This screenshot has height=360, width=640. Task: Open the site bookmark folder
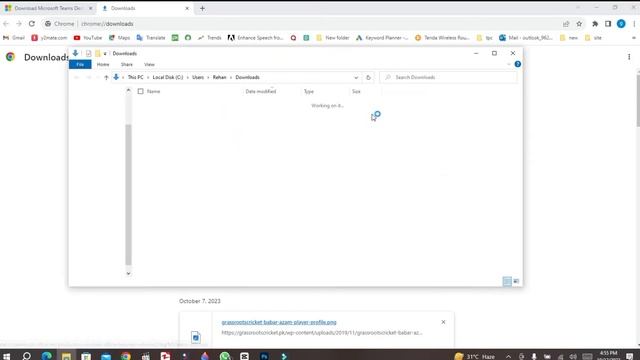593,38
